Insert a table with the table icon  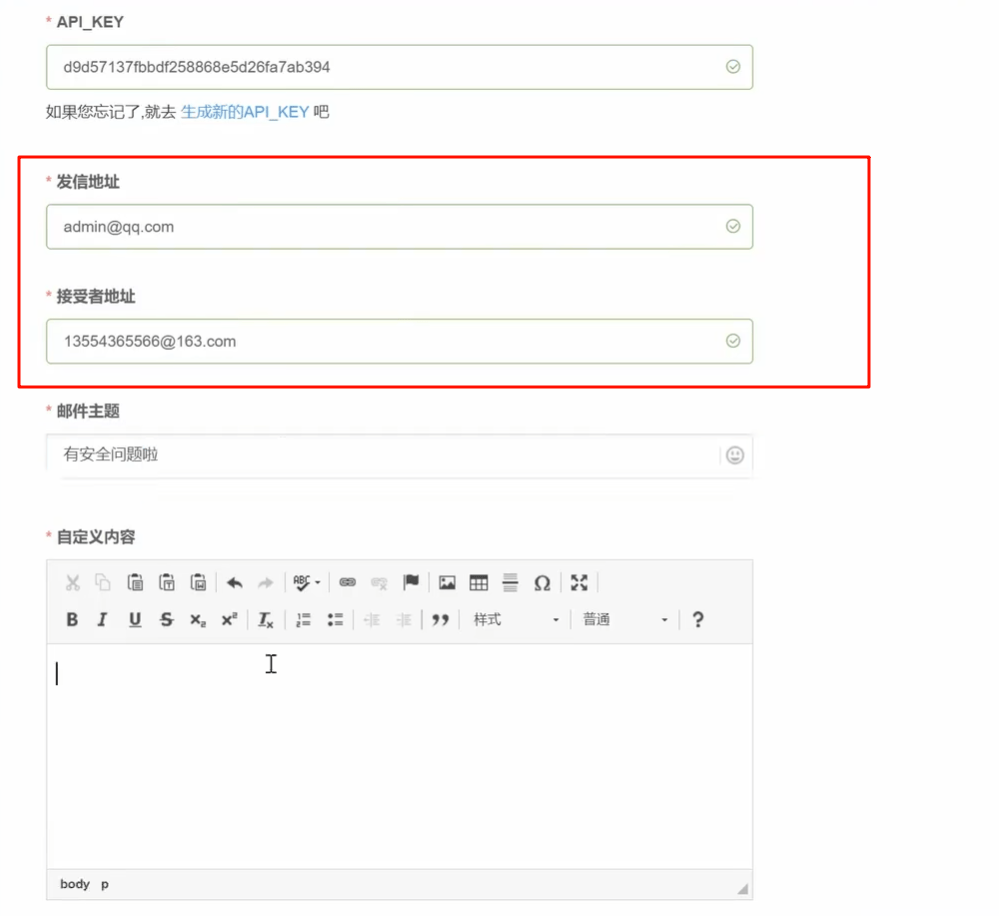pos(478,582)
